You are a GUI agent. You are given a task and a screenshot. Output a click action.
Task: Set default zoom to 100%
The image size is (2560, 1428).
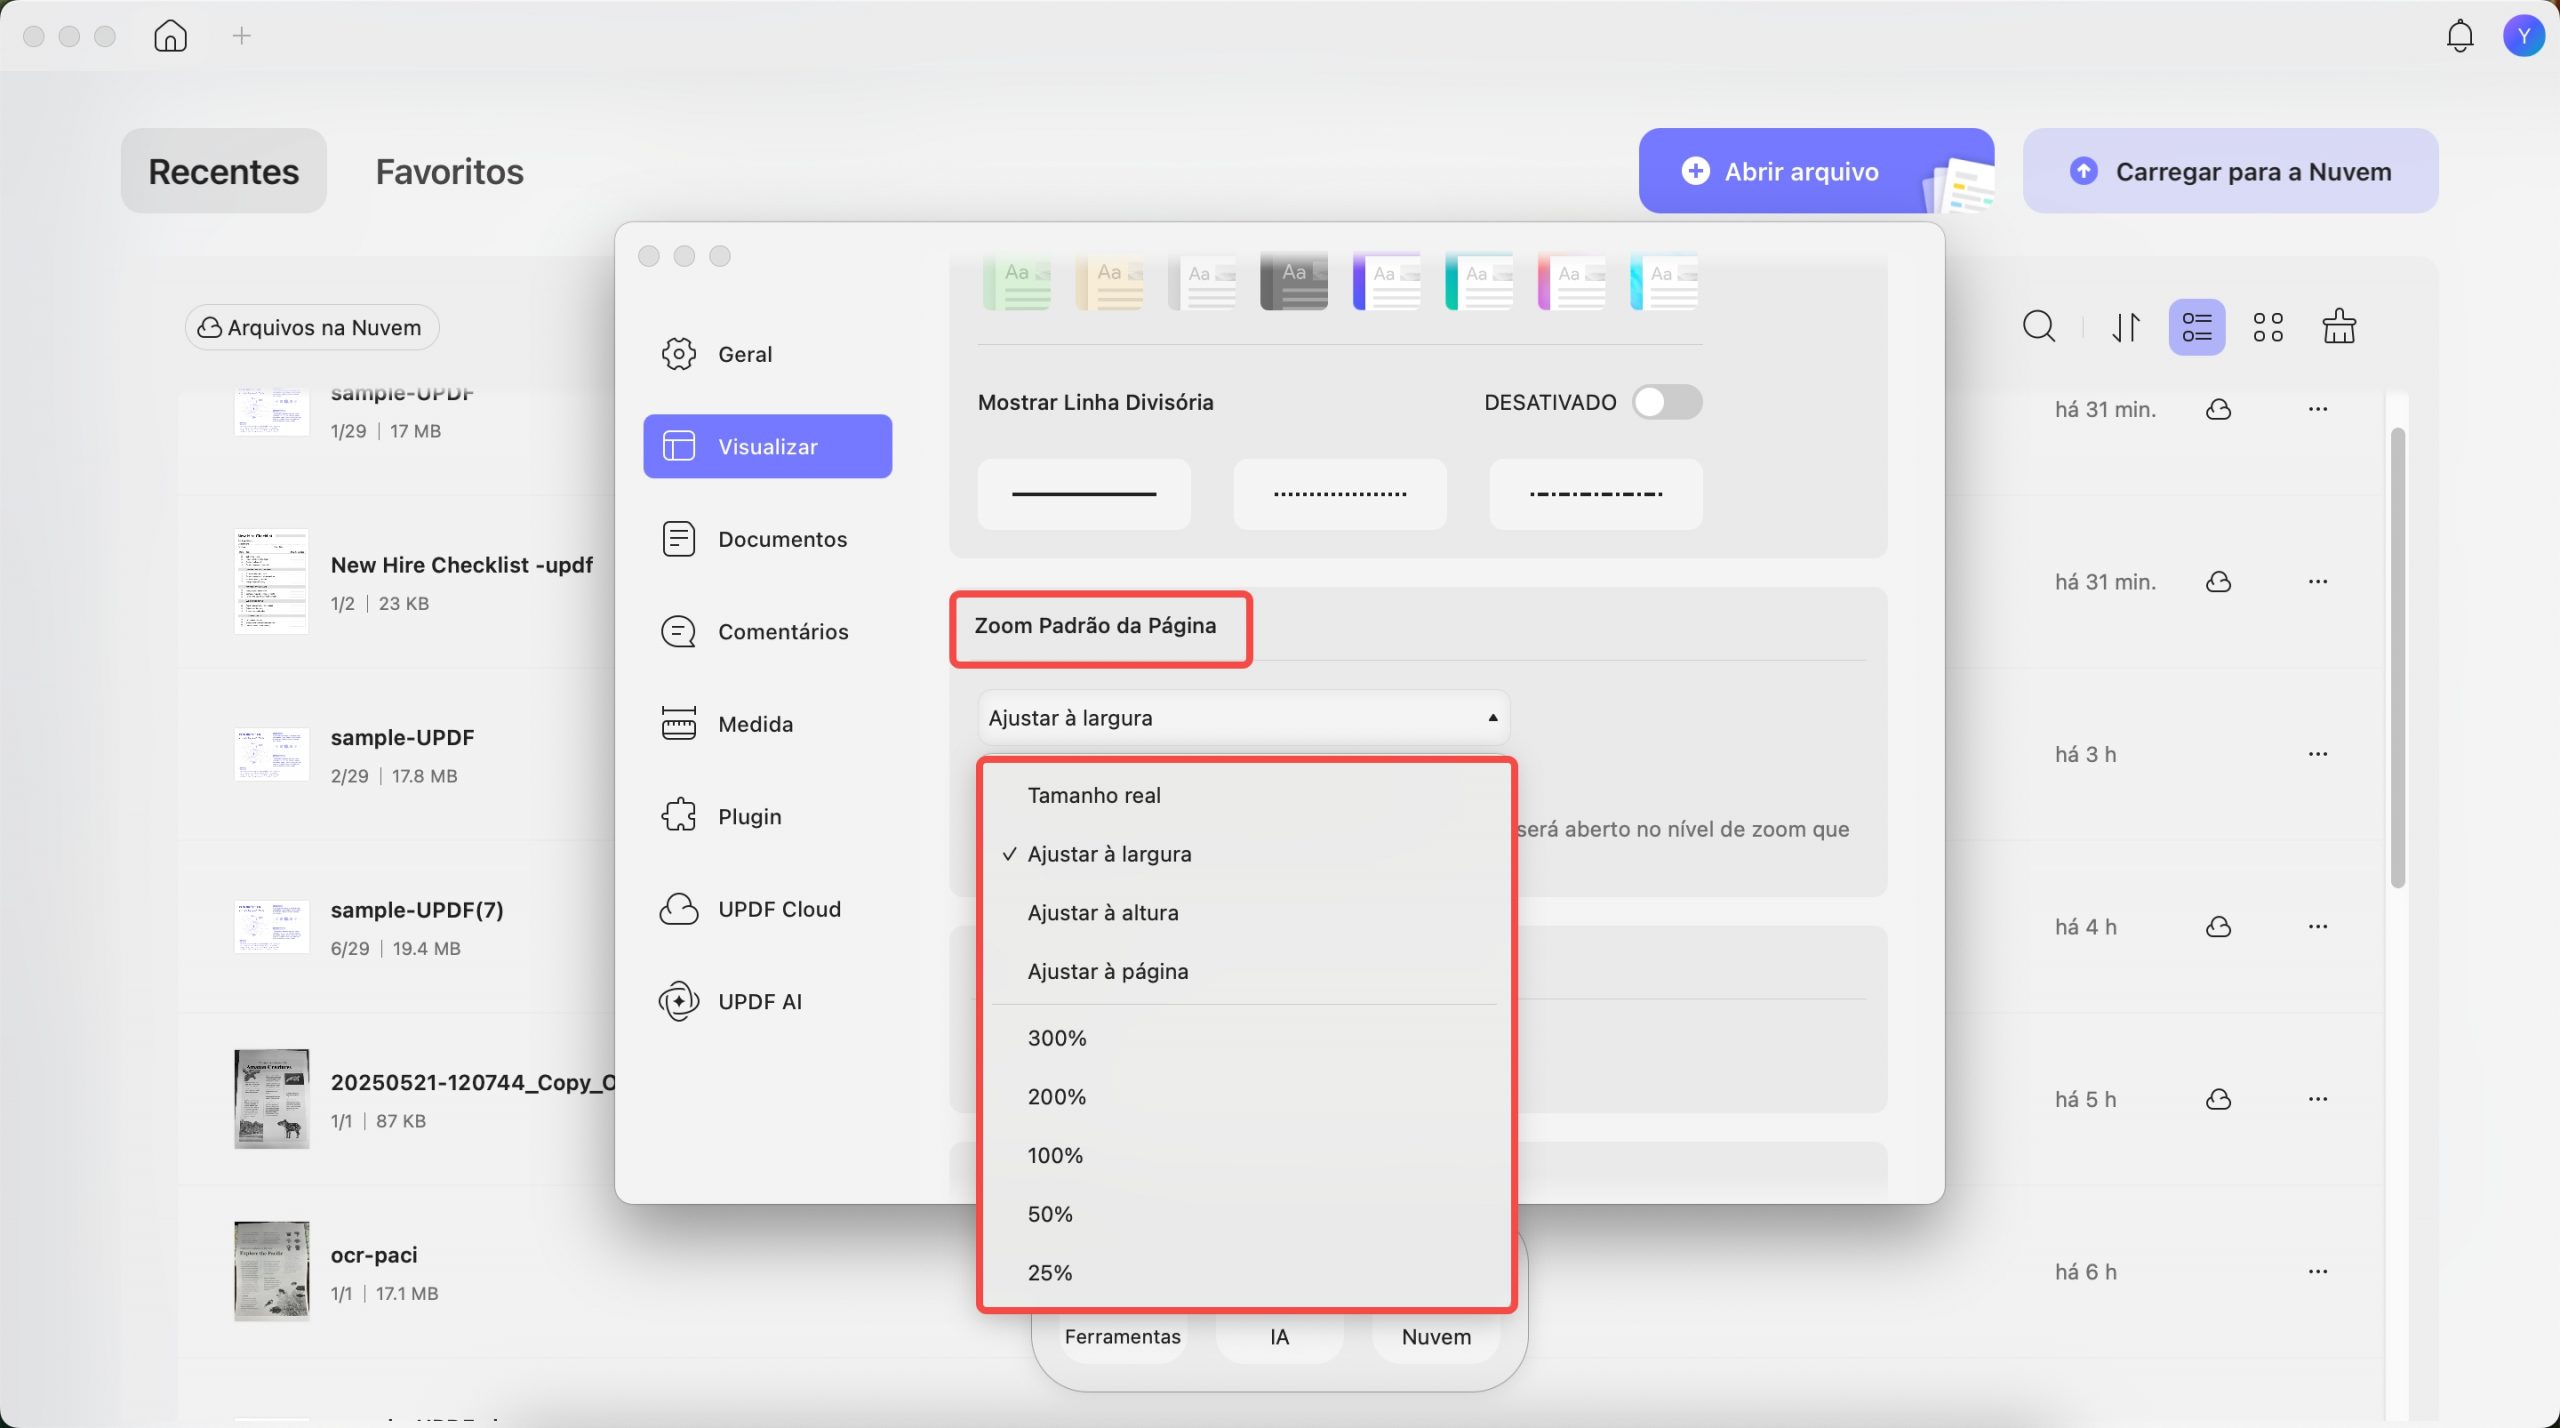1245,1156
